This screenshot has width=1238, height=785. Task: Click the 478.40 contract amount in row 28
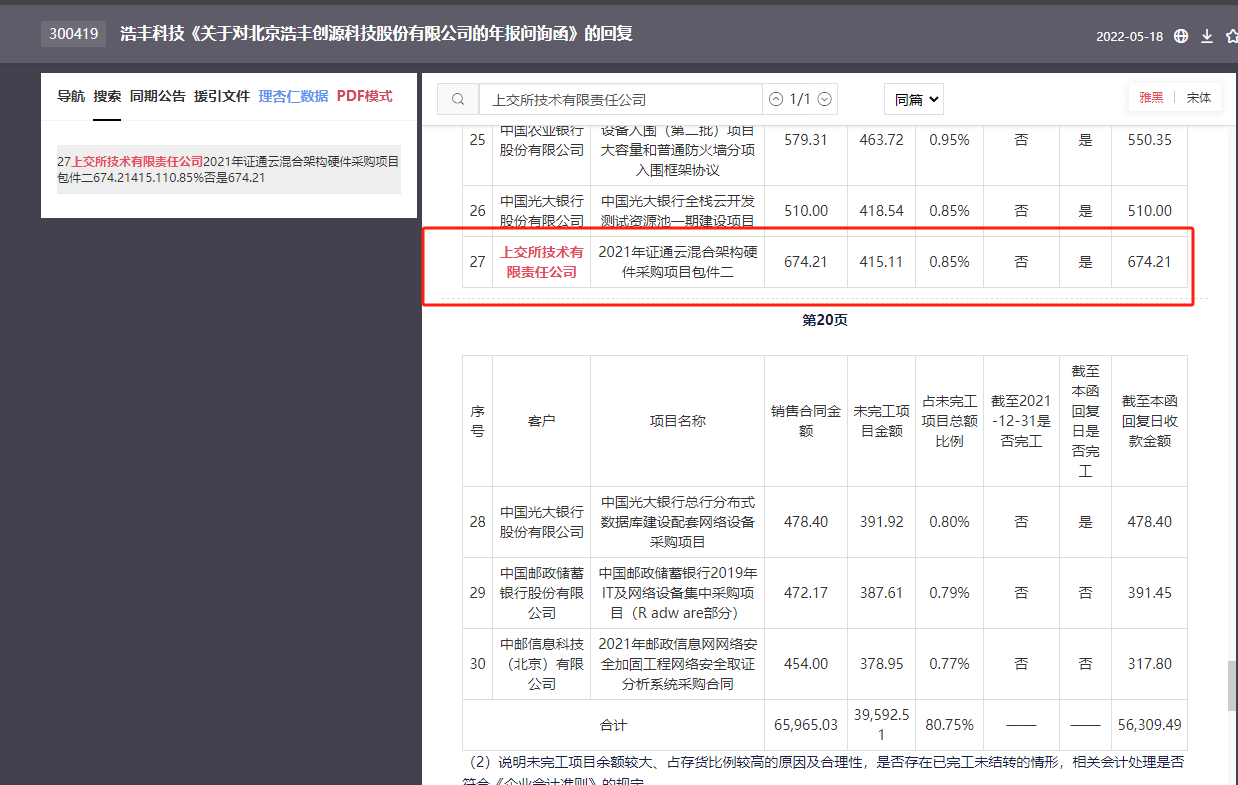[806, 522]
